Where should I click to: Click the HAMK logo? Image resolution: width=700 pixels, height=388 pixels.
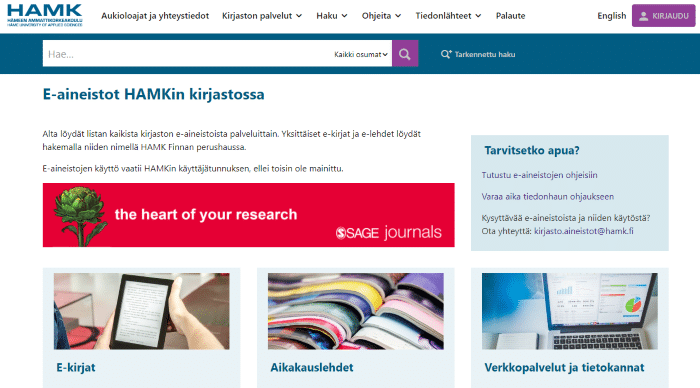45,16
